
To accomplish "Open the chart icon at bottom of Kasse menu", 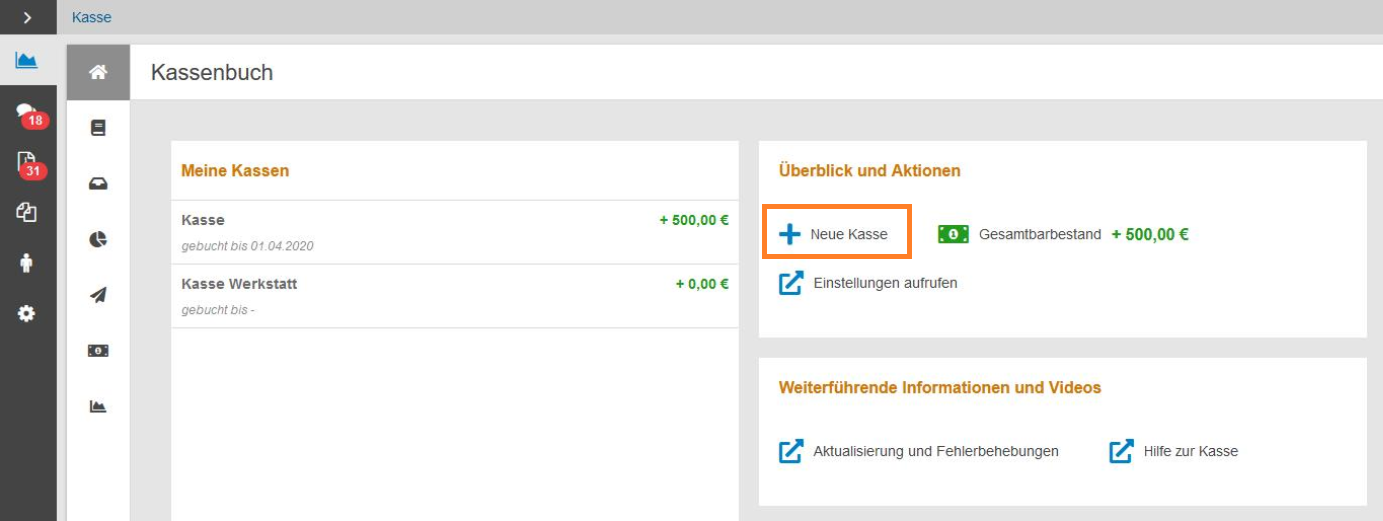I will (x=98, y=406).
